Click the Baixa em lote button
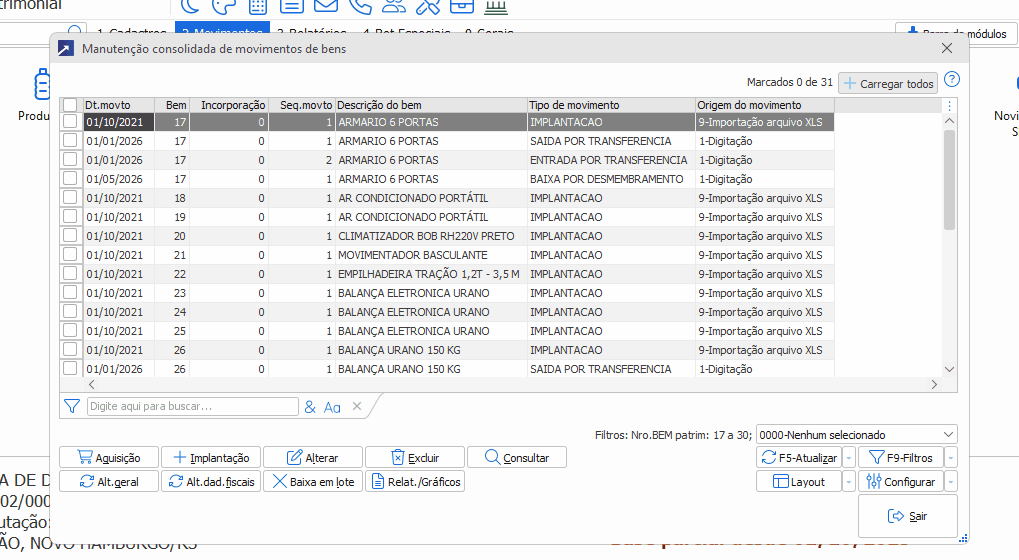The height and width of the screenshot is (560, 1019). click(x=313, y=481)
